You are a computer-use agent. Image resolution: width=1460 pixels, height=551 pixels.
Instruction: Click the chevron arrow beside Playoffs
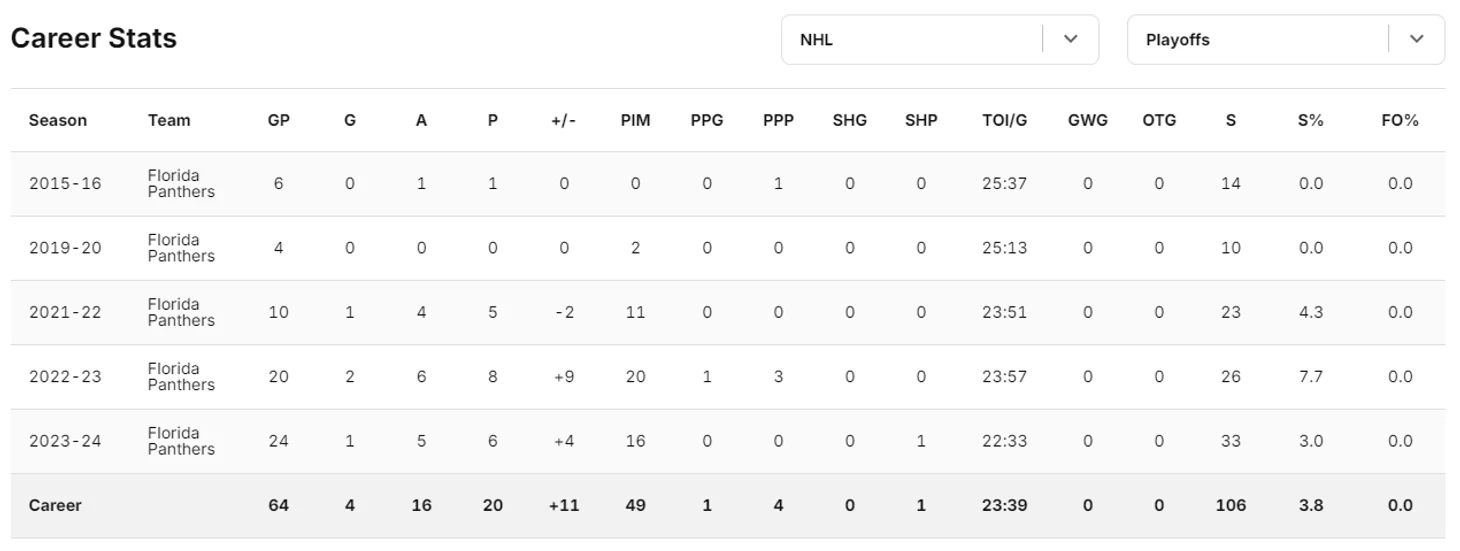(x=1417, y=40)
